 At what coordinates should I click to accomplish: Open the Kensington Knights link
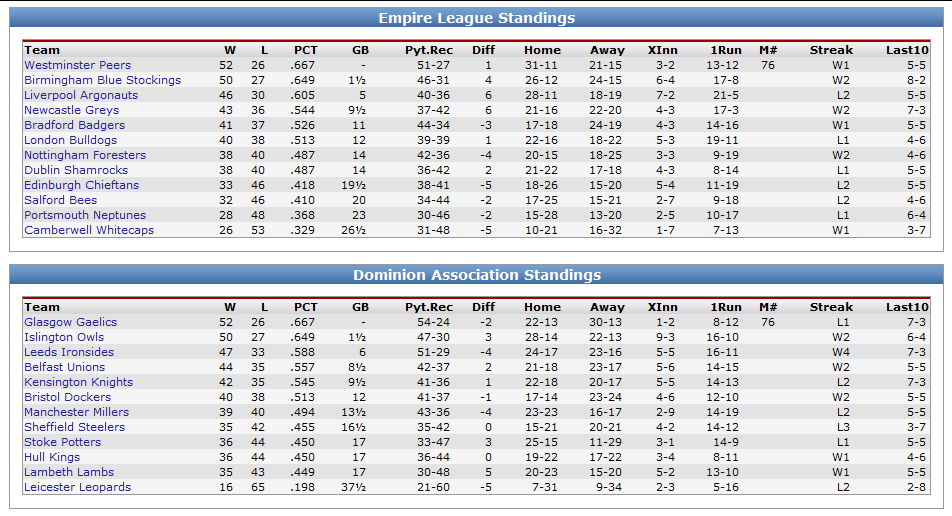tap(78, 382)
